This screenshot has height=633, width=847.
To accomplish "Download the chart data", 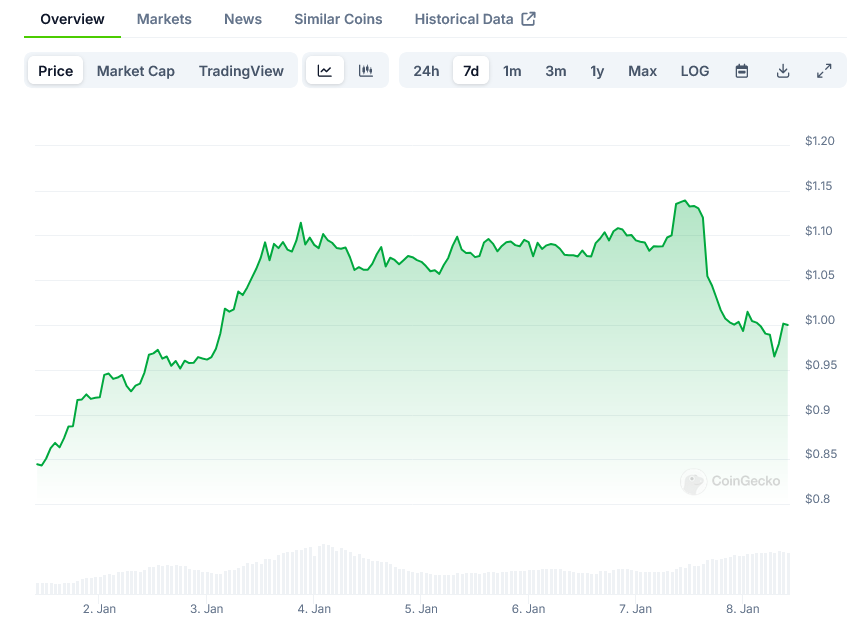I will tap(783, 71).
